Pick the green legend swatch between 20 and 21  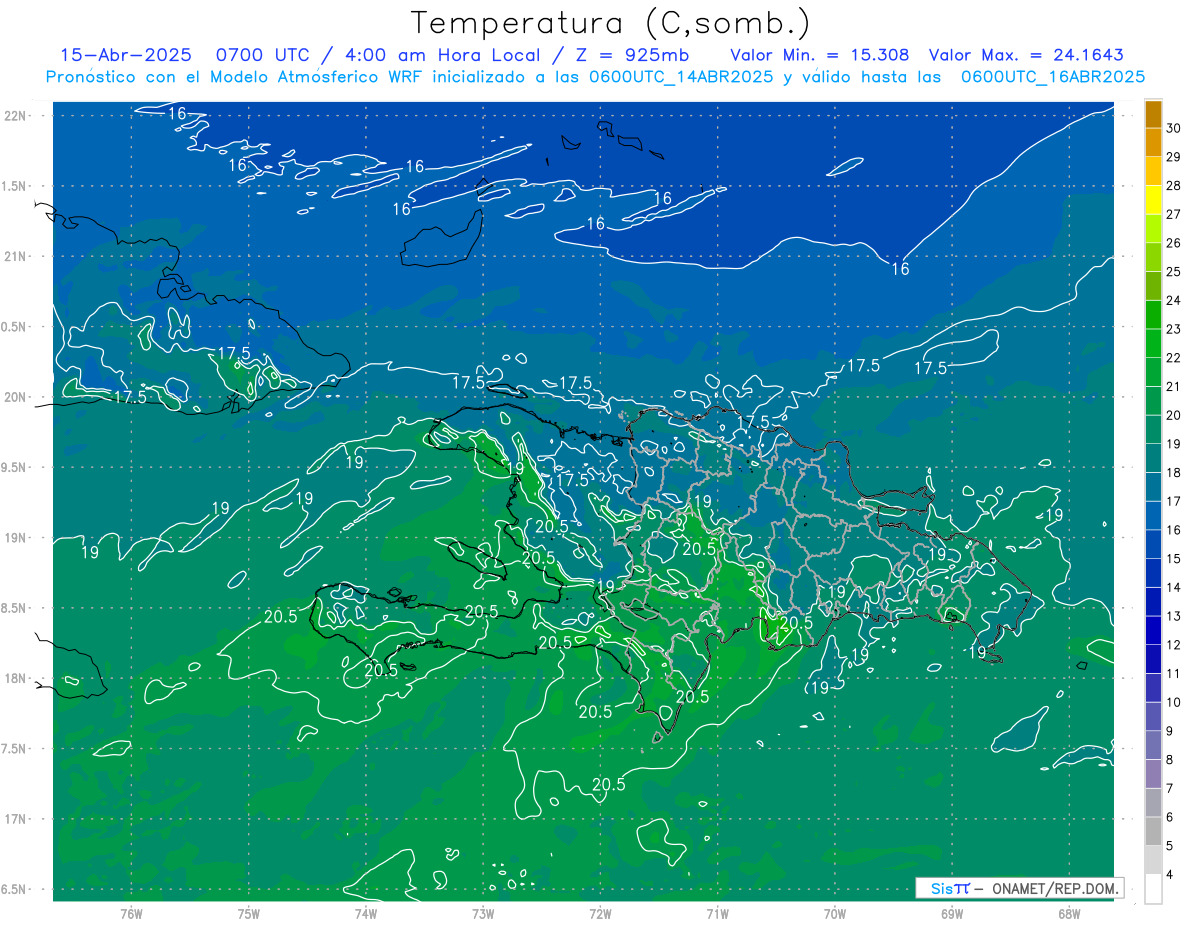pos(1154,401)
